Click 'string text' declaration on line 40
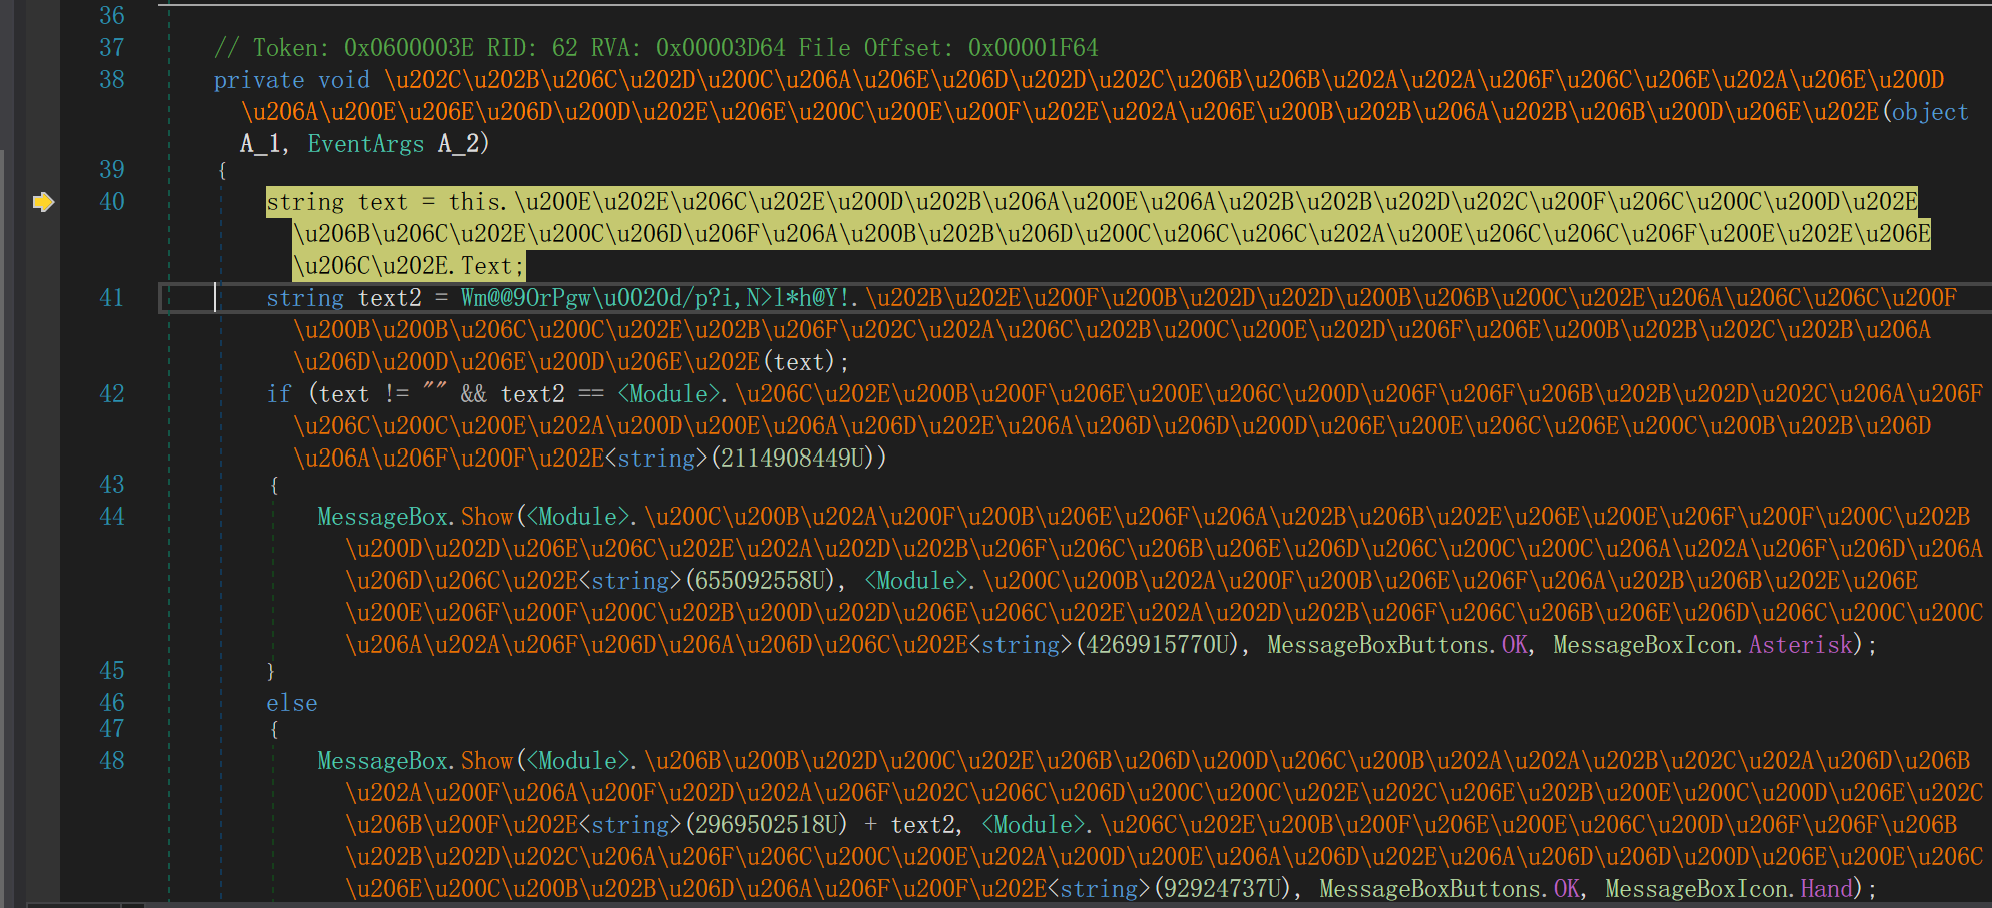 [x=338, y=202]
